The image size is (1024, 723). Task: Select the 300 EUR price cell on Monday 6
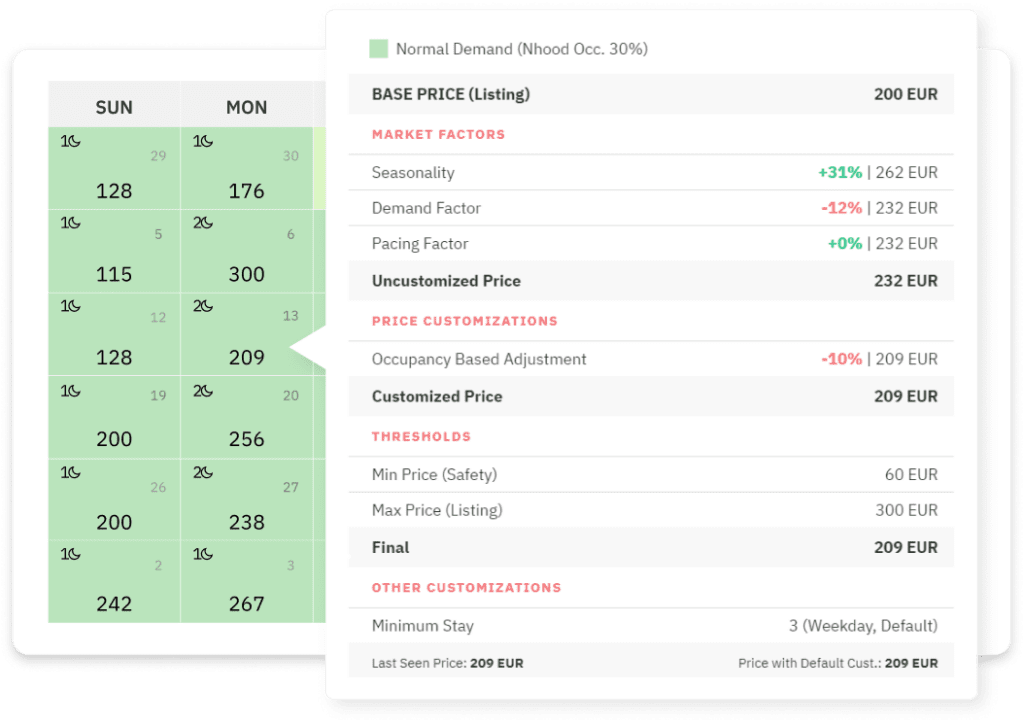245,274
